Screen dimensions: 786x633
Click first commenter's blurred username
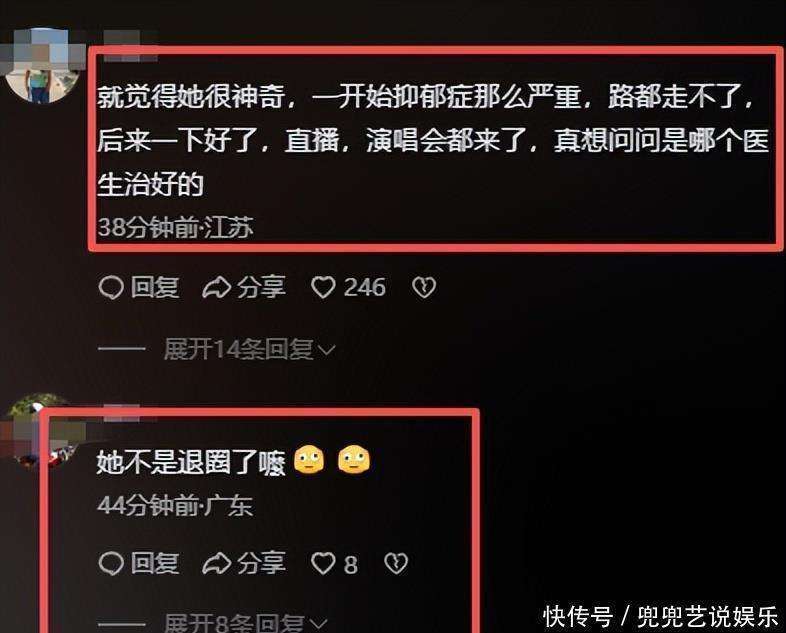click(129, 46)
